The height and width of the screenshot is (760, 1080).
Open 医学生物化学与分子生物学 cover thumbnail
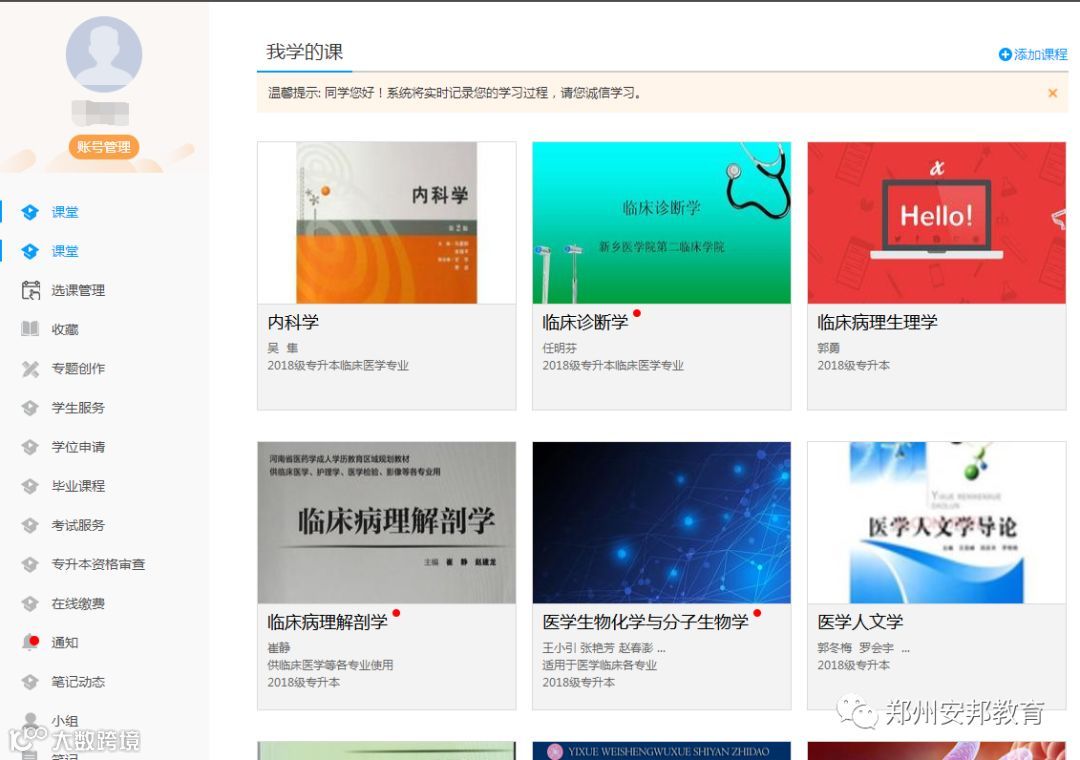(661, 523)
